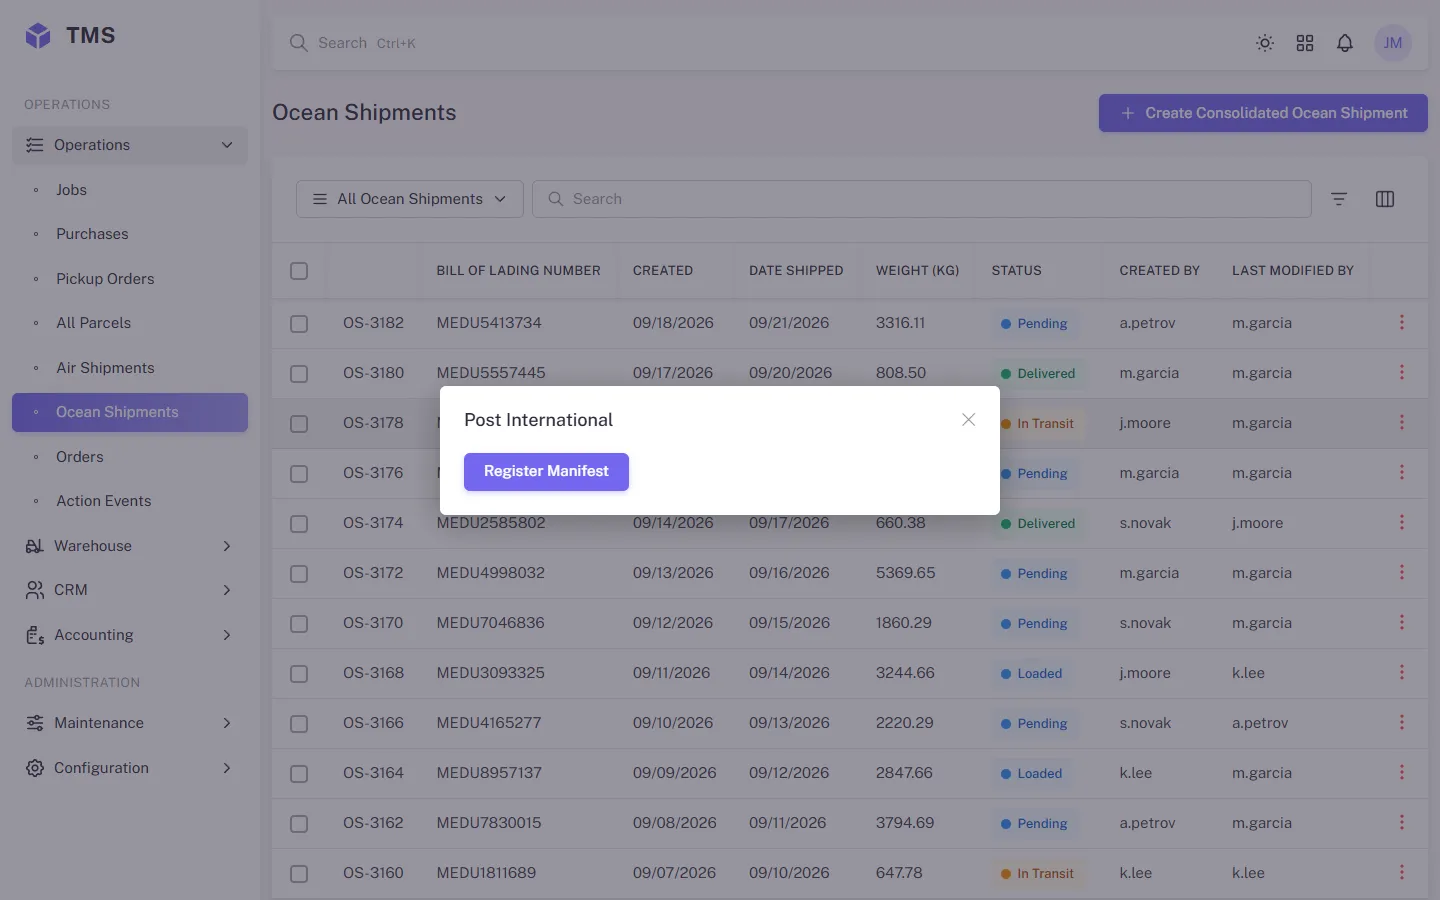Click the MEDU5413734 bill of lading cell
The width and height of the screenshot is (1440, 900).
click(x=489, y=323)
